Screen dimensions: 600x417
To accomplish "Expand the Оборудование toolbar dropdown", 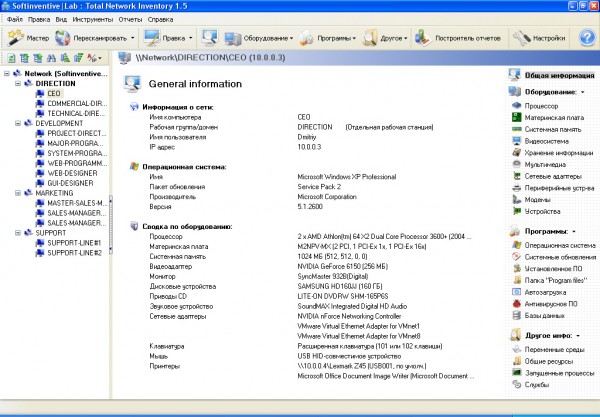I will (293, 38).
